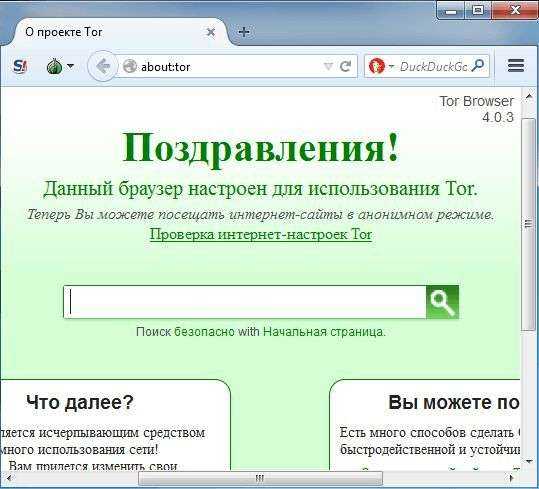Click the globe site identity icon
This screenshot has width=539, height=489.
pyautogui.click(x=130, y=66)
